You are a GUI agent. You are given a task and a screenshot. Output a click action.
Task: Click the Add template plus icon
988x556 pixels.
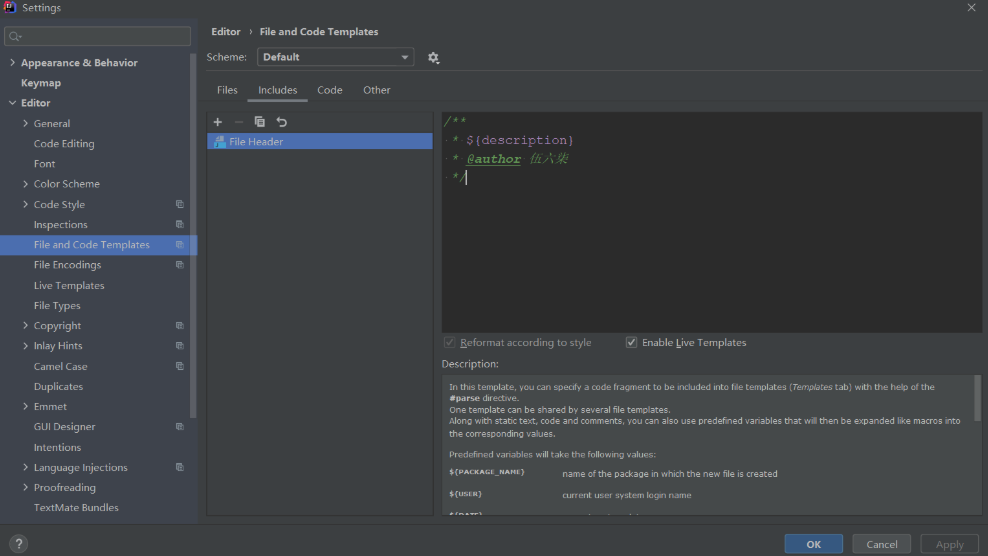pyautogui.click(x=217, y=122)
